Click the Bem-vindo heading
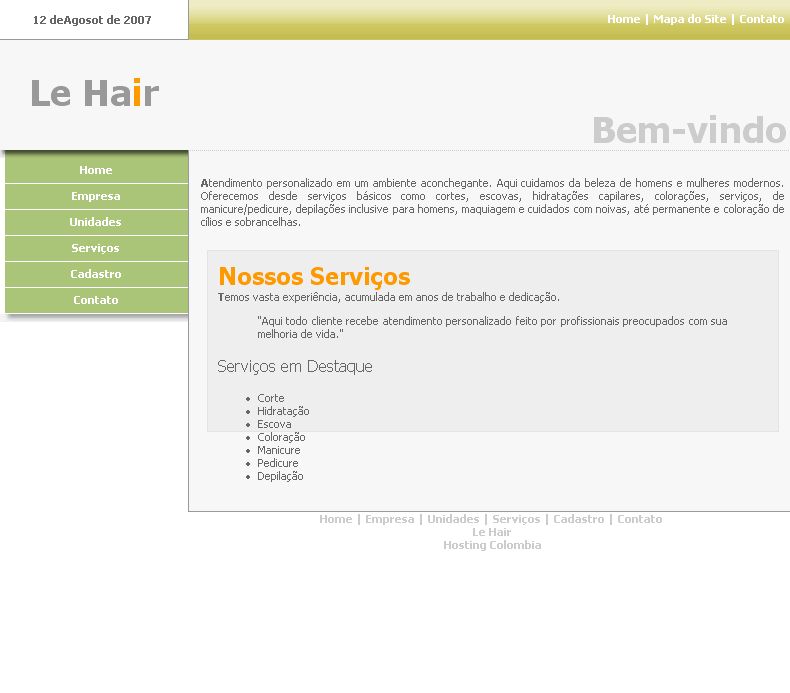 tap(689, 130)
